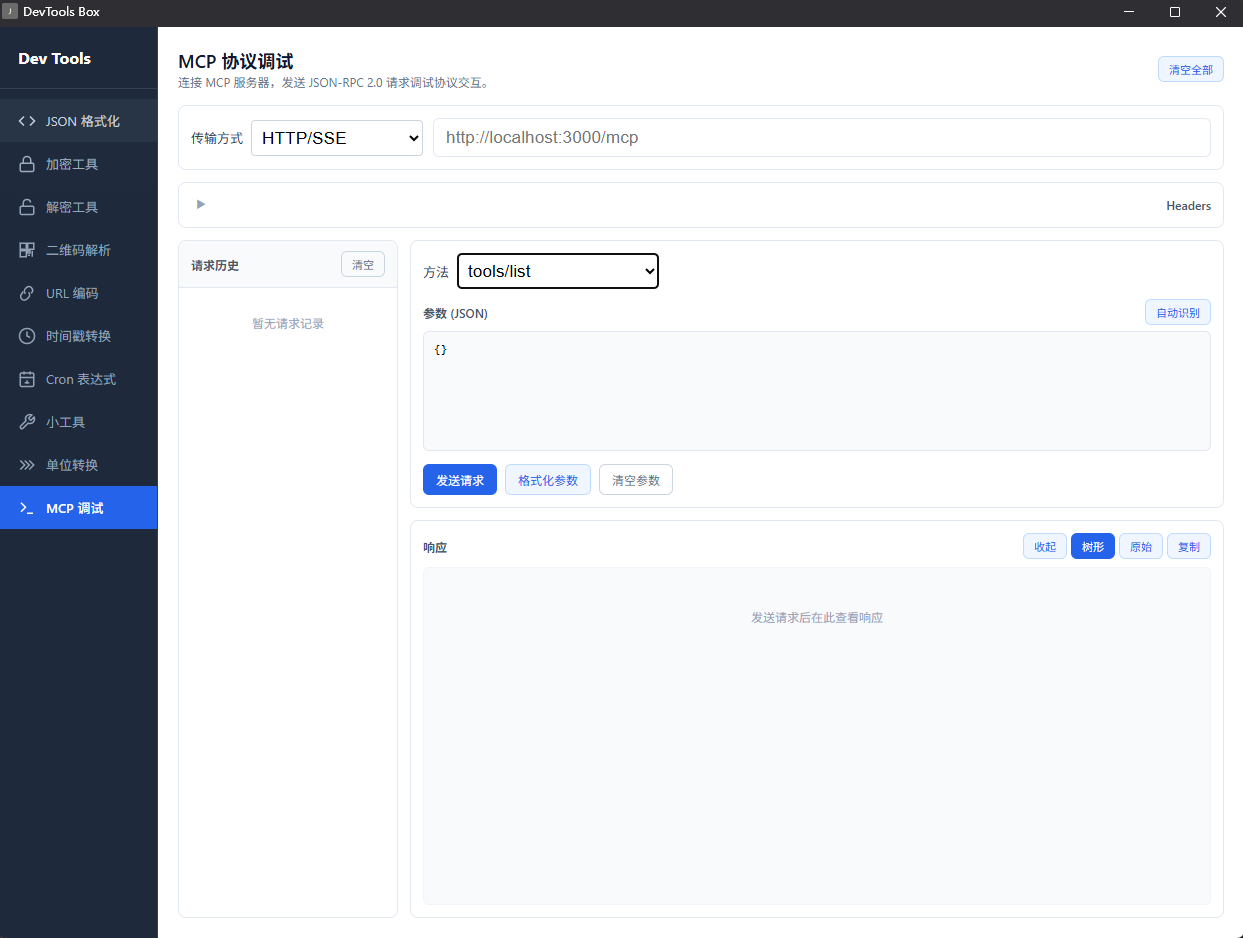Close the DevTools Box window

pyautogui.click(x=1221, y=12)
